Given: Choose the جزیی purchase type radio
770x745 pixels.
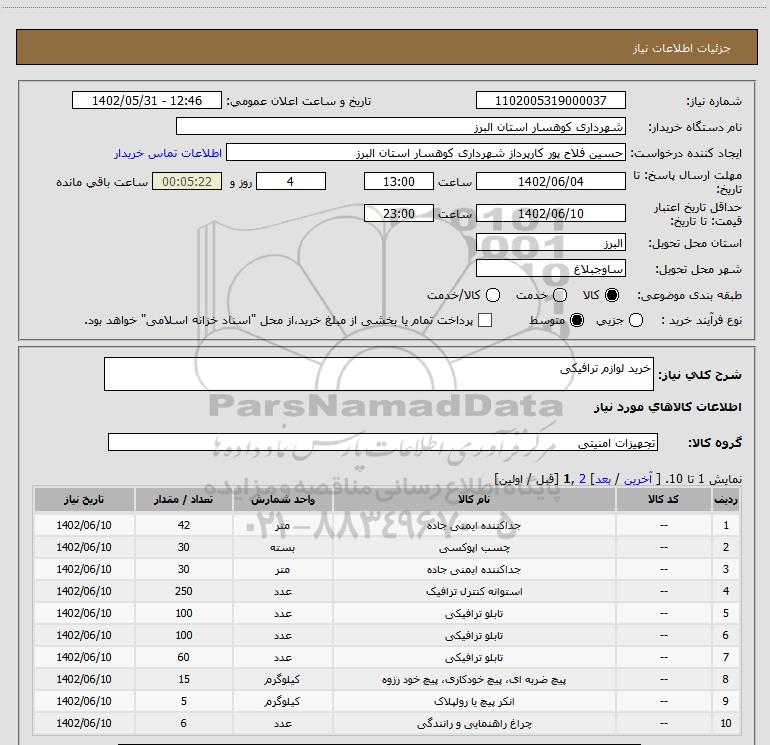Looking at the screenshot, I should click(636, 321).
